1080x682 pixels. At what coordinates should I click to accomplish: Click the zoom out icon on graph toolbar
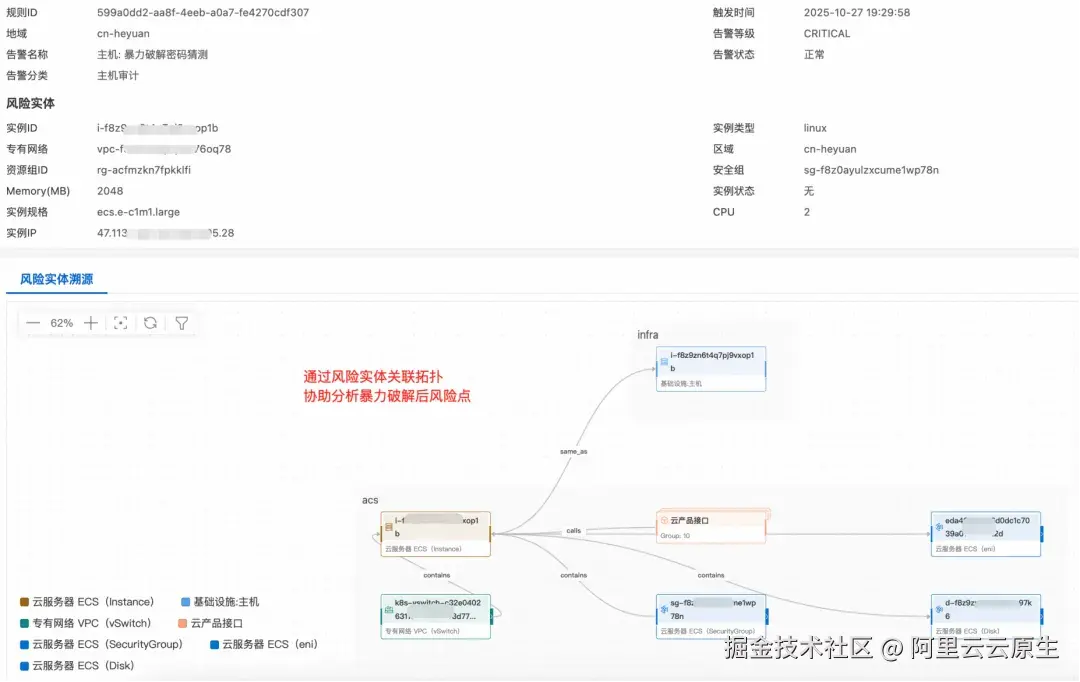pos(32,322)
